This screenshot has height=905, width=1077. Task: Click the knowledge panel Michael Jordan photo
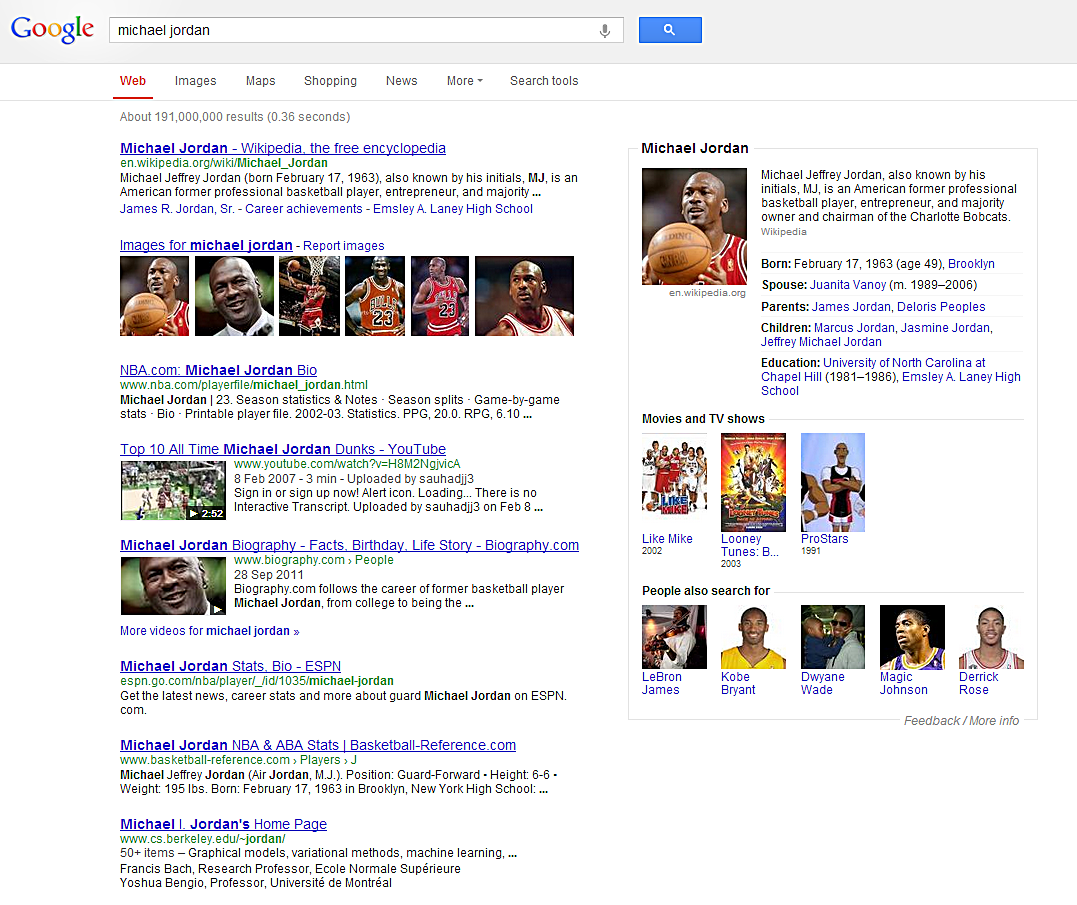pyautogui.click(x=694, y=227)
